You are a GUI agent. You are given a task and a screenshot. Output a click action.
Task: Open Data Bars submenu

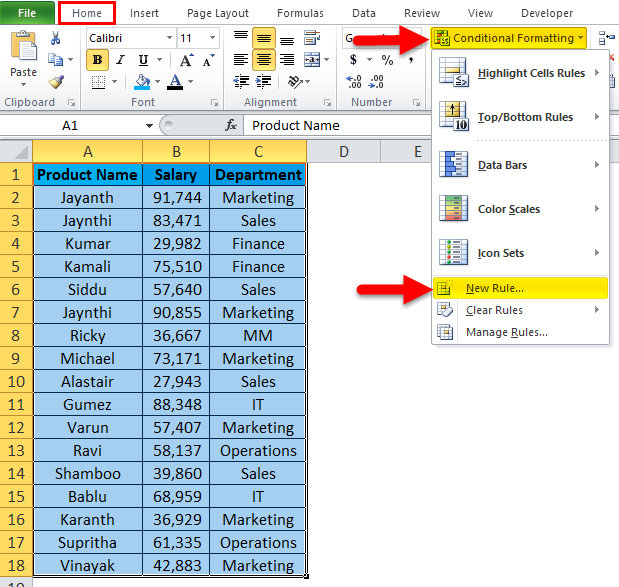pos(520,165)
